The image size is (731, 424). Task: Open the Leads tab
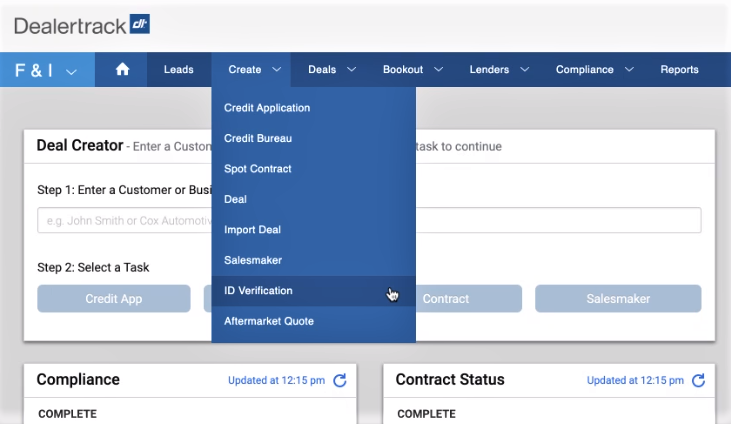tap(179, 70)
